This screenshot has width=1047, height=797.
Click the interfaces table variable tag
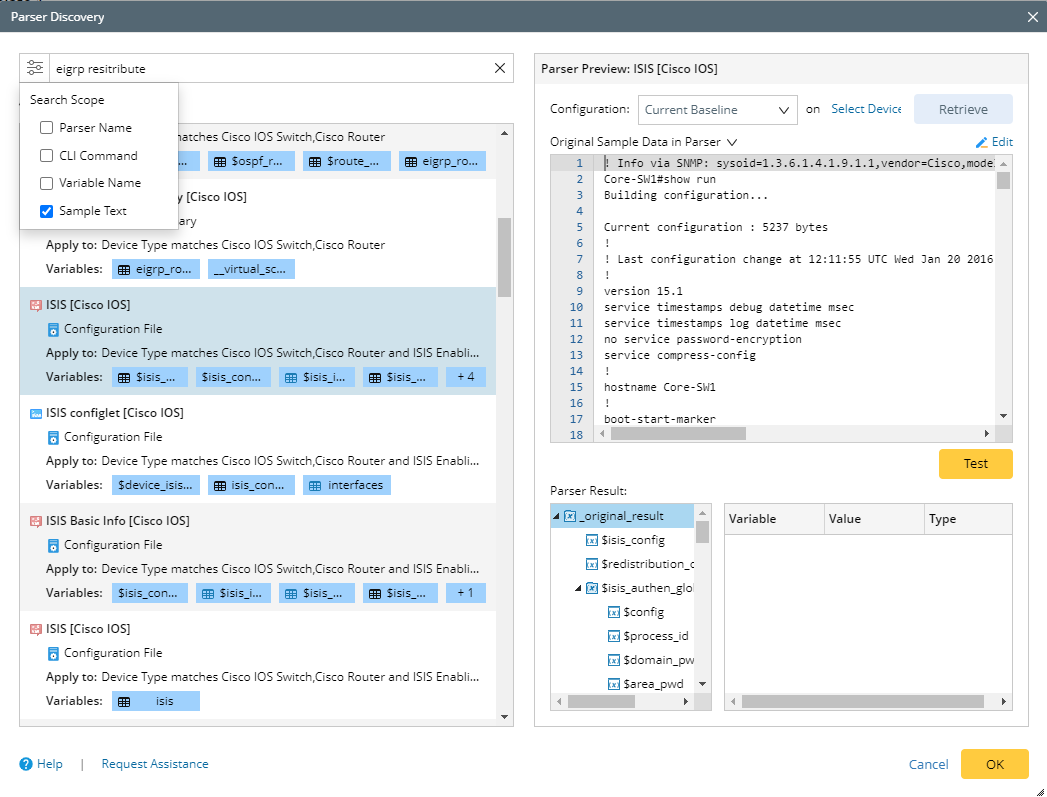coord(346,485)
